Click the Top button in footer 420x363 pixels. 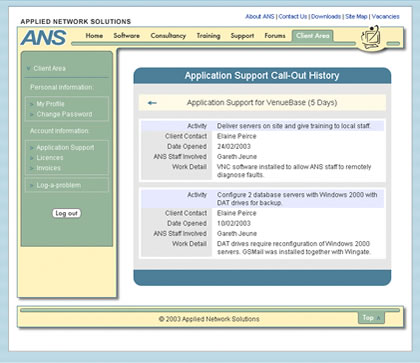371,318
